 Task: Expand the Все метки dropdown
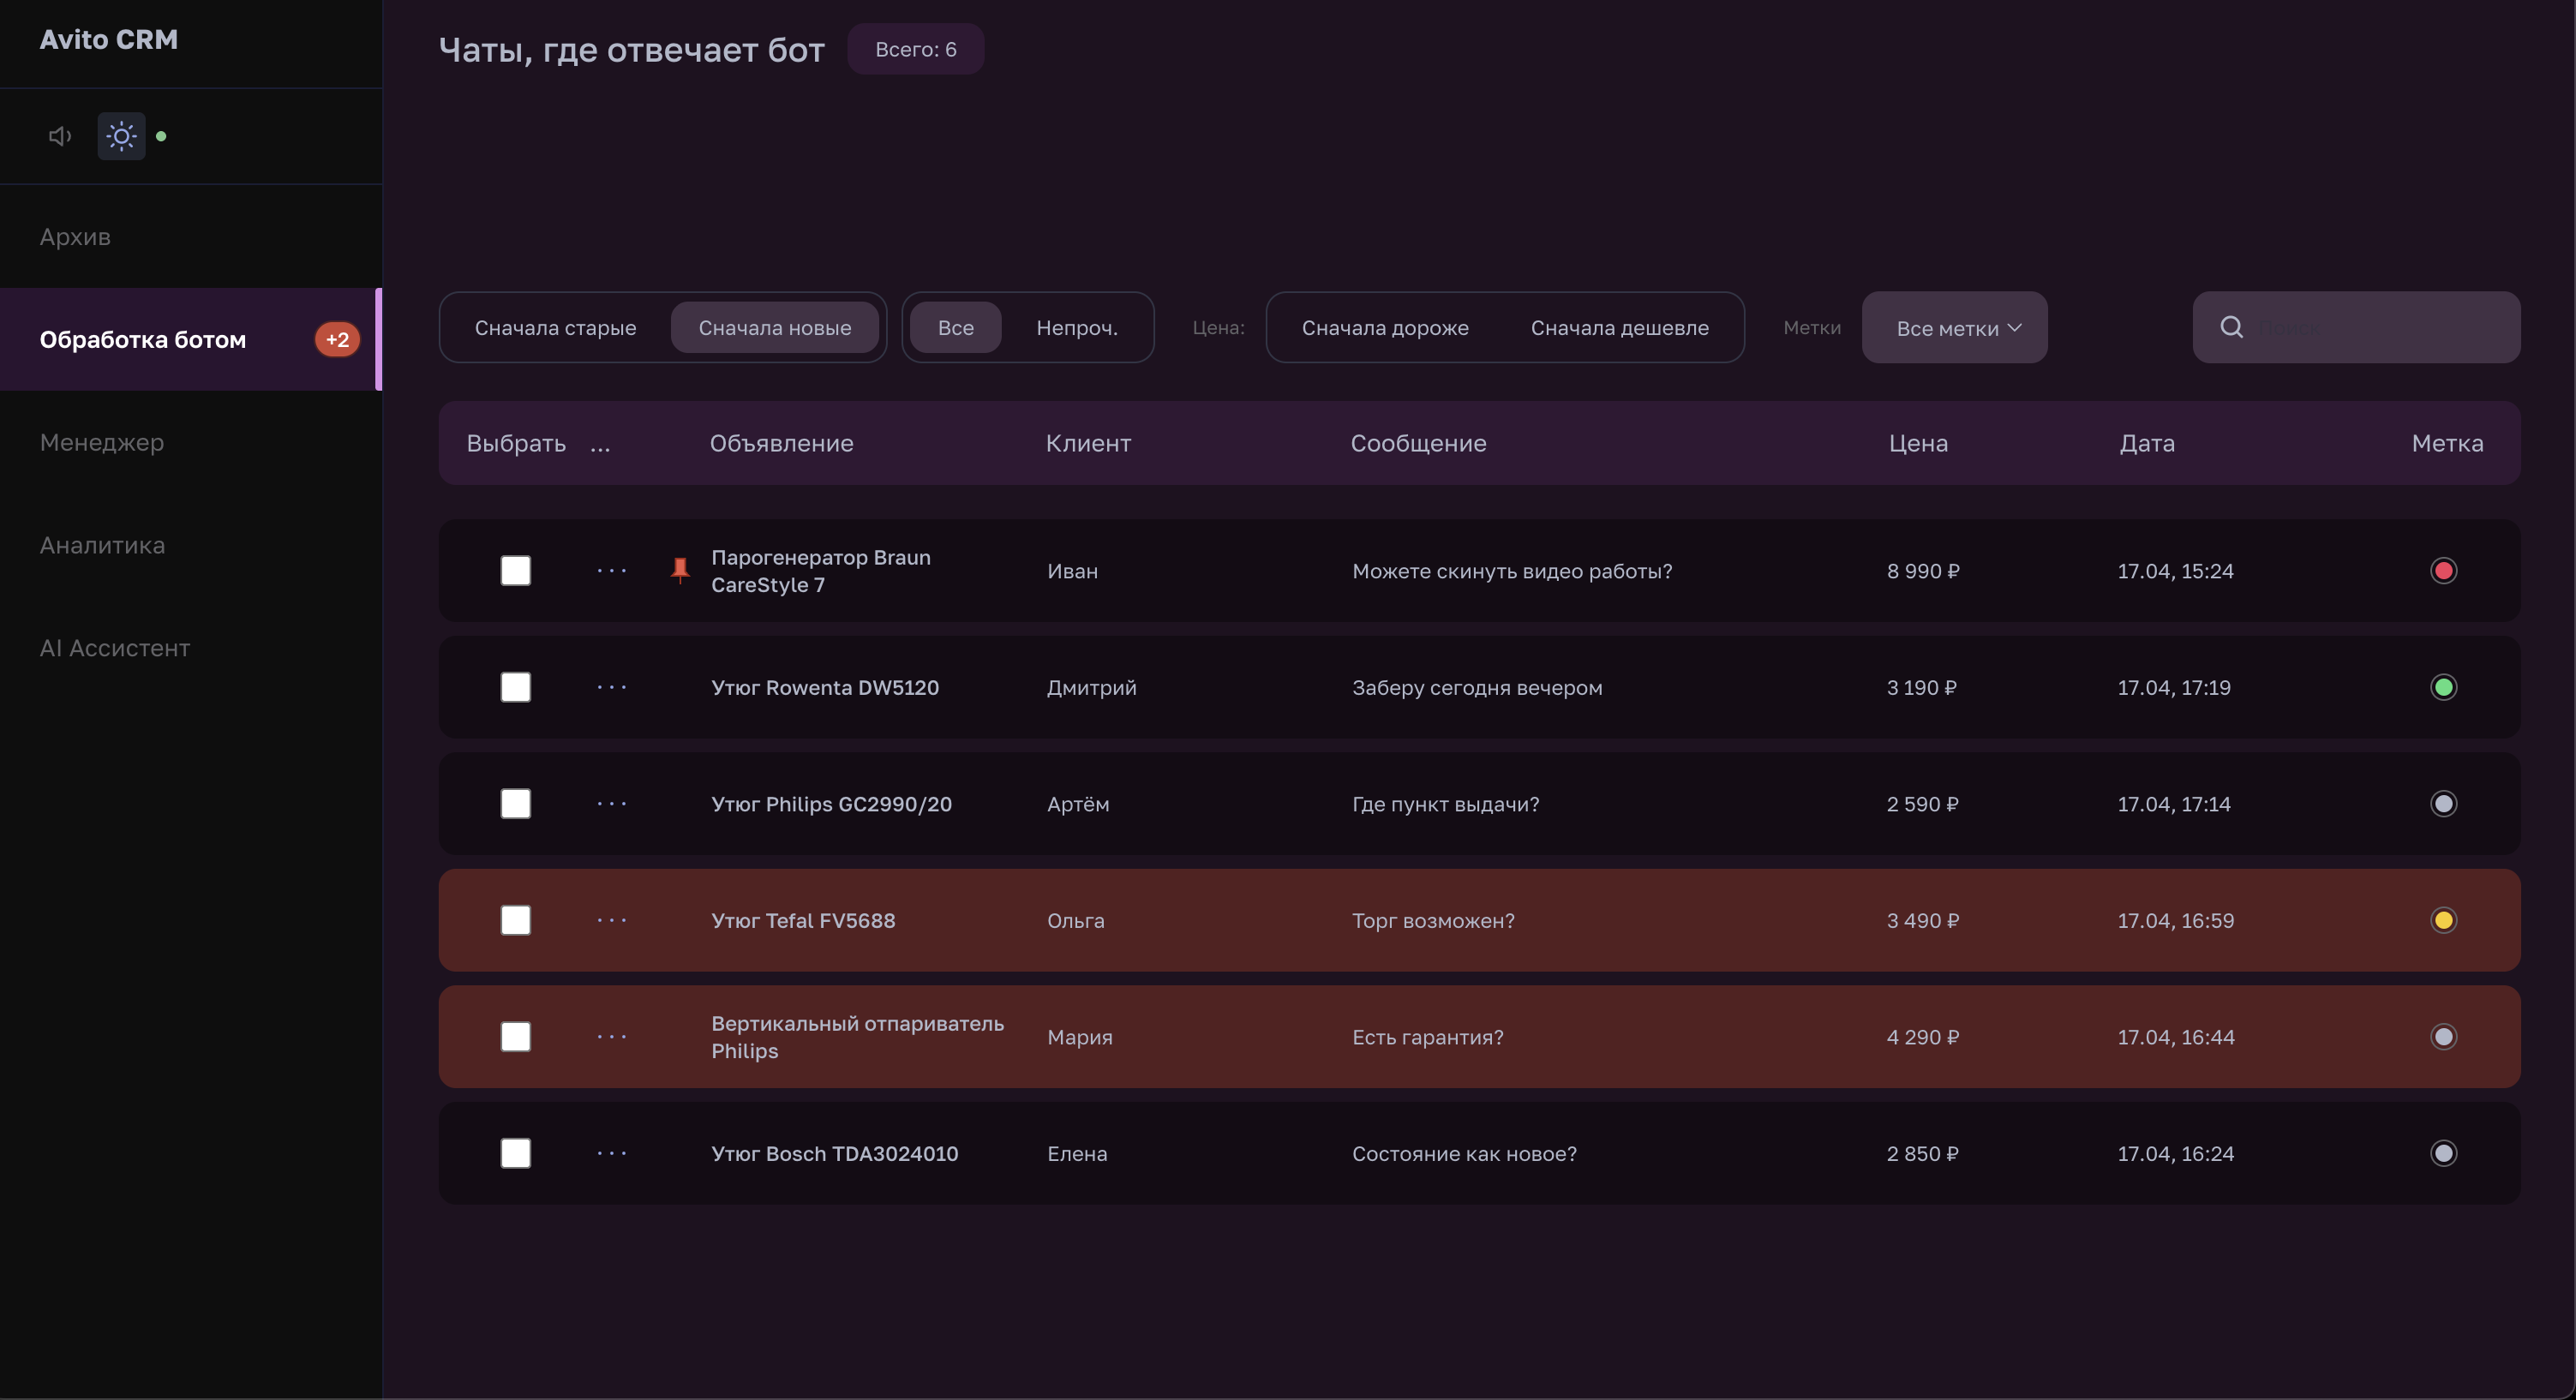coord(1954,327)
